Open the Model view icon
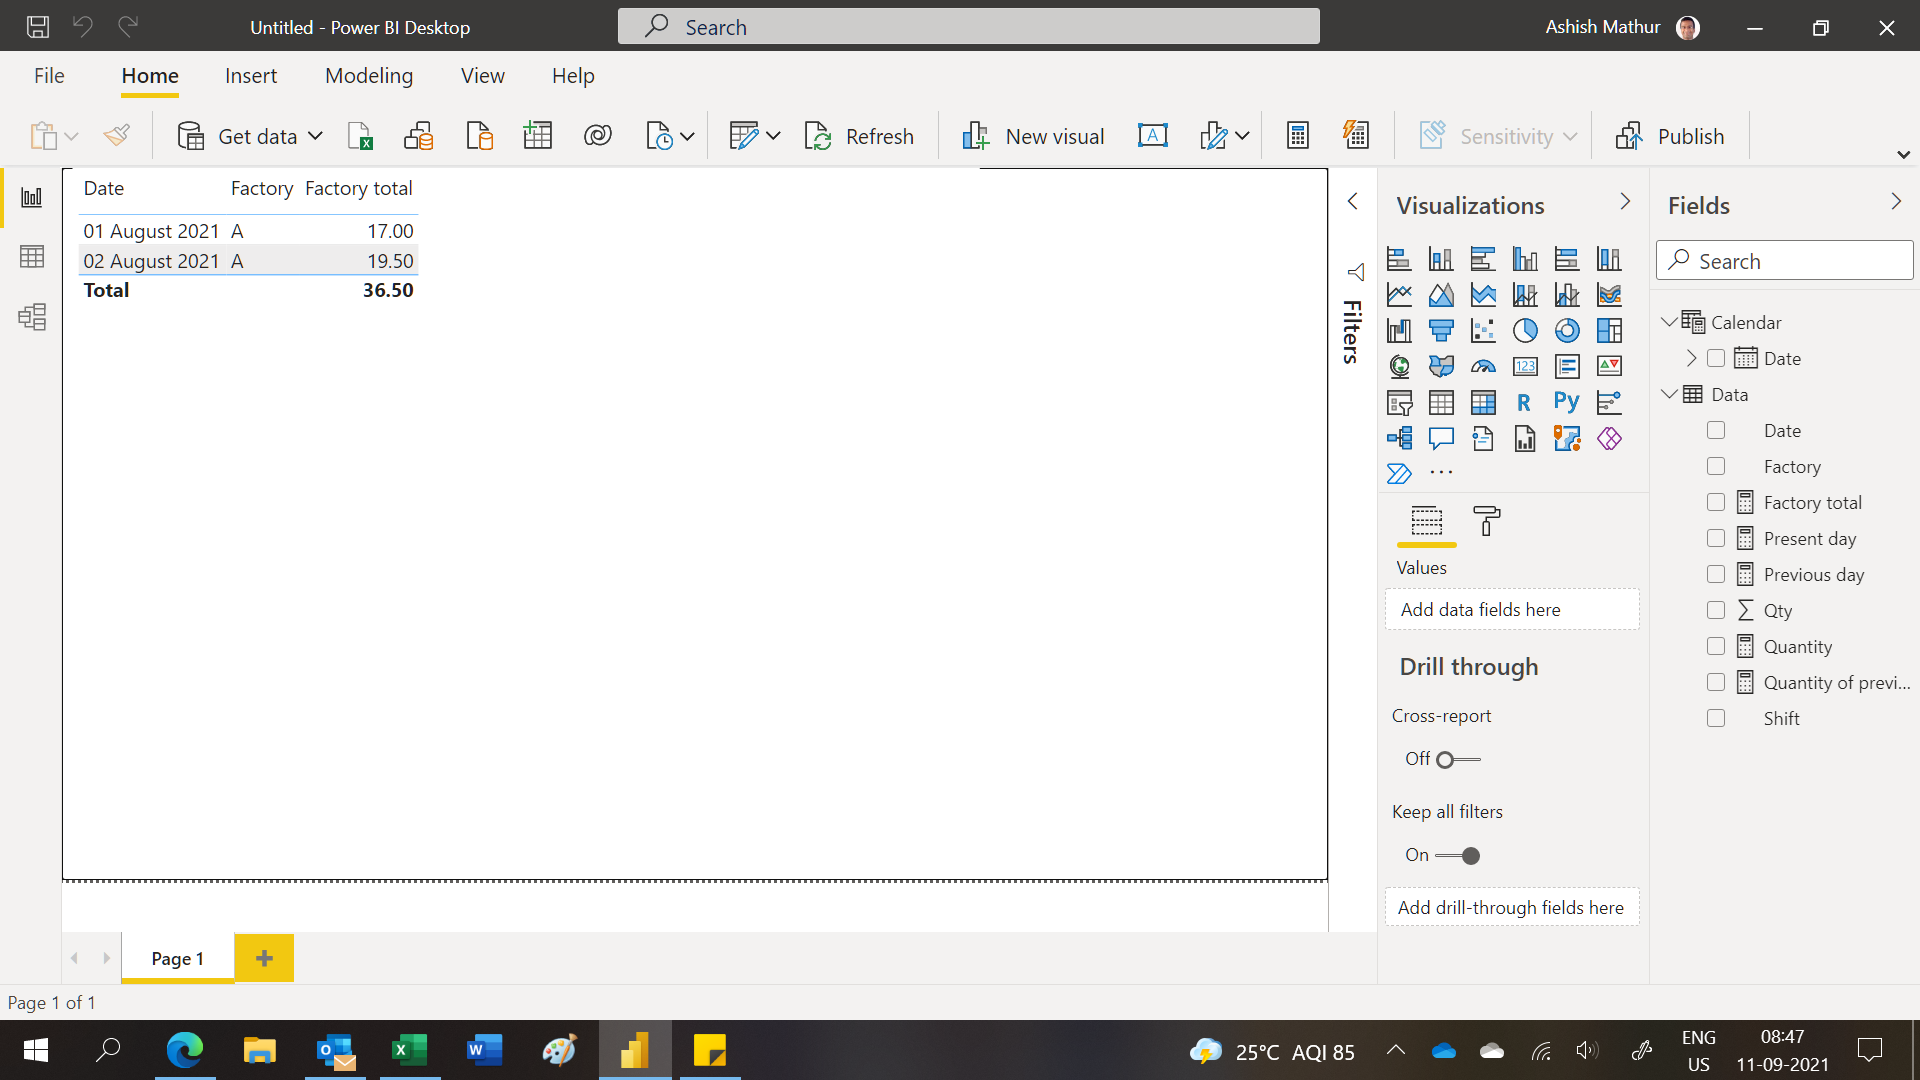The image size is (1920, 1080). click(x=32, y=317)
